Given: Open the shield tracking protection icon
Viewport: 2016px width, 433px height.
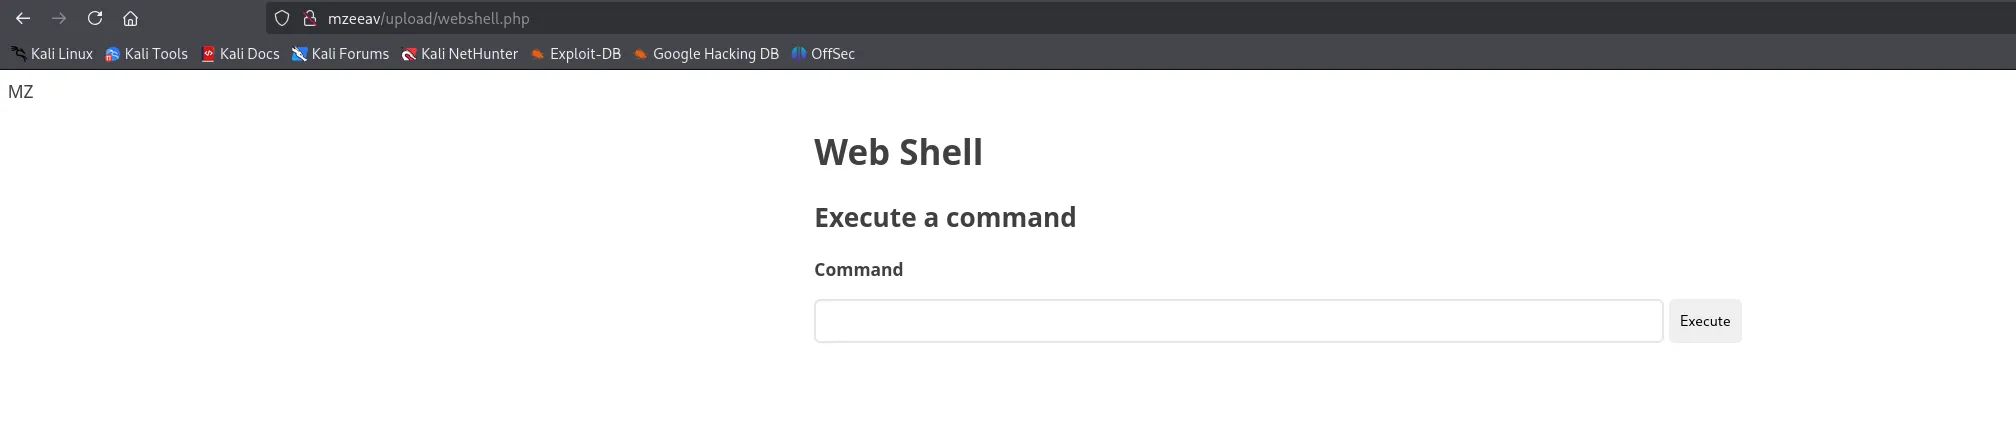Looking at the screenshot, I should pyautogui.click(x=282, y=18).
